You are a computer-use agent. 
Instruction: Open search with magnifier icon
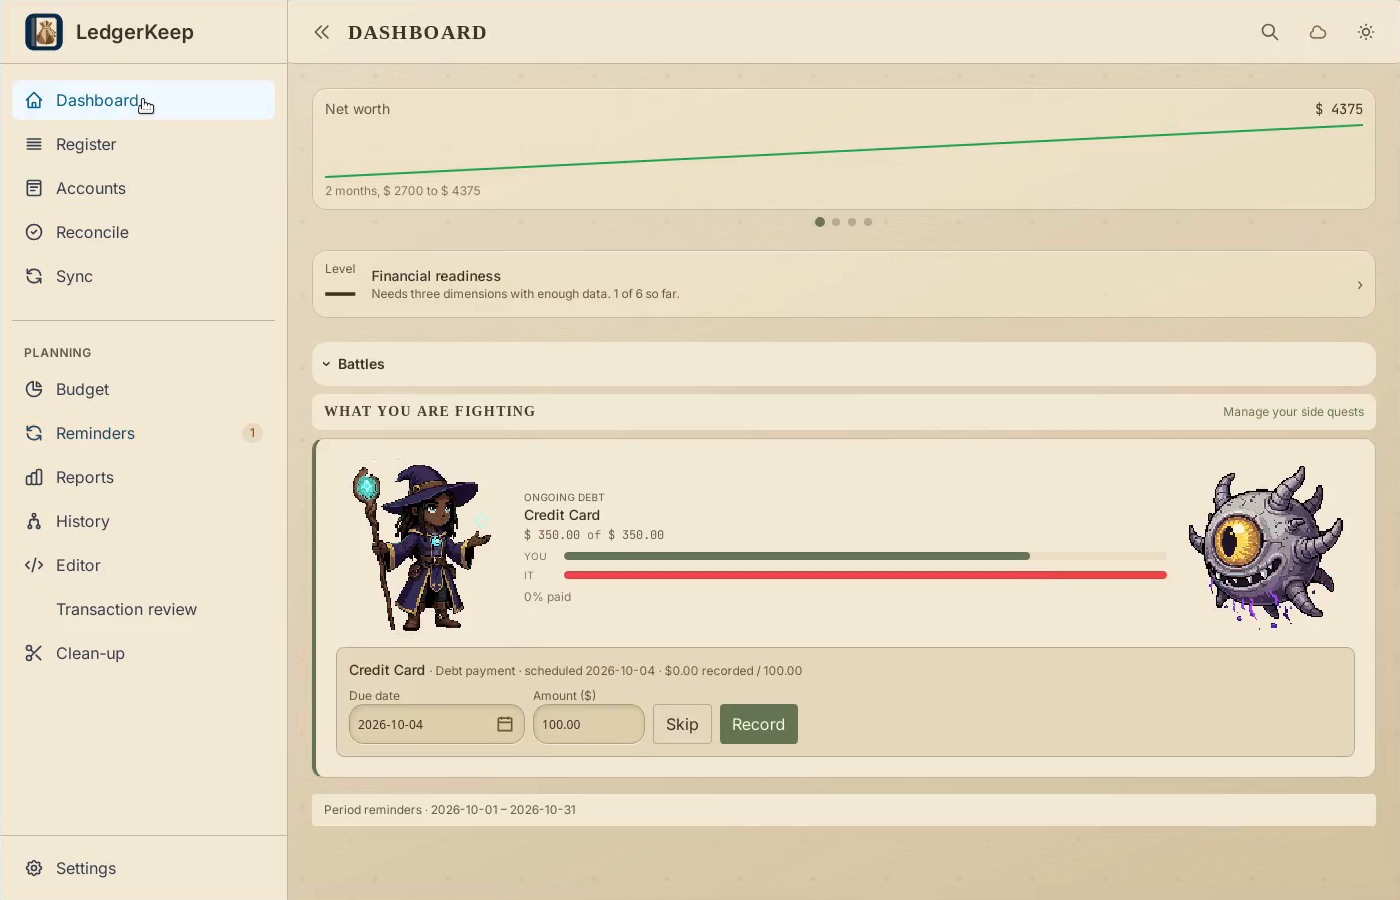(x=1270, y=32)
